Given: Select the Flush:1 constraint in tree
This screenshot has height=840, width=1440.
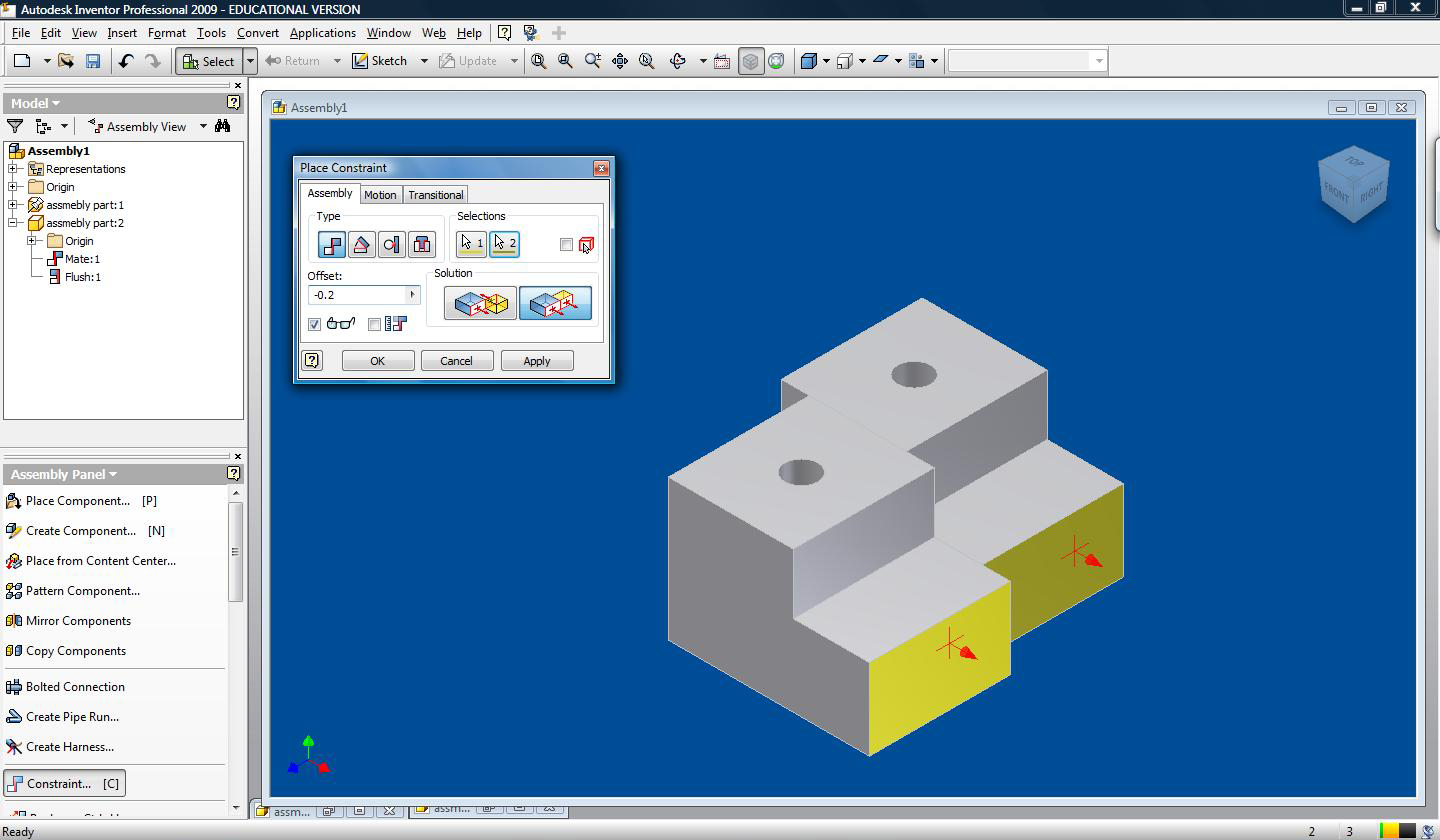Looking at the screenshot, I should [x=82, y=277].
